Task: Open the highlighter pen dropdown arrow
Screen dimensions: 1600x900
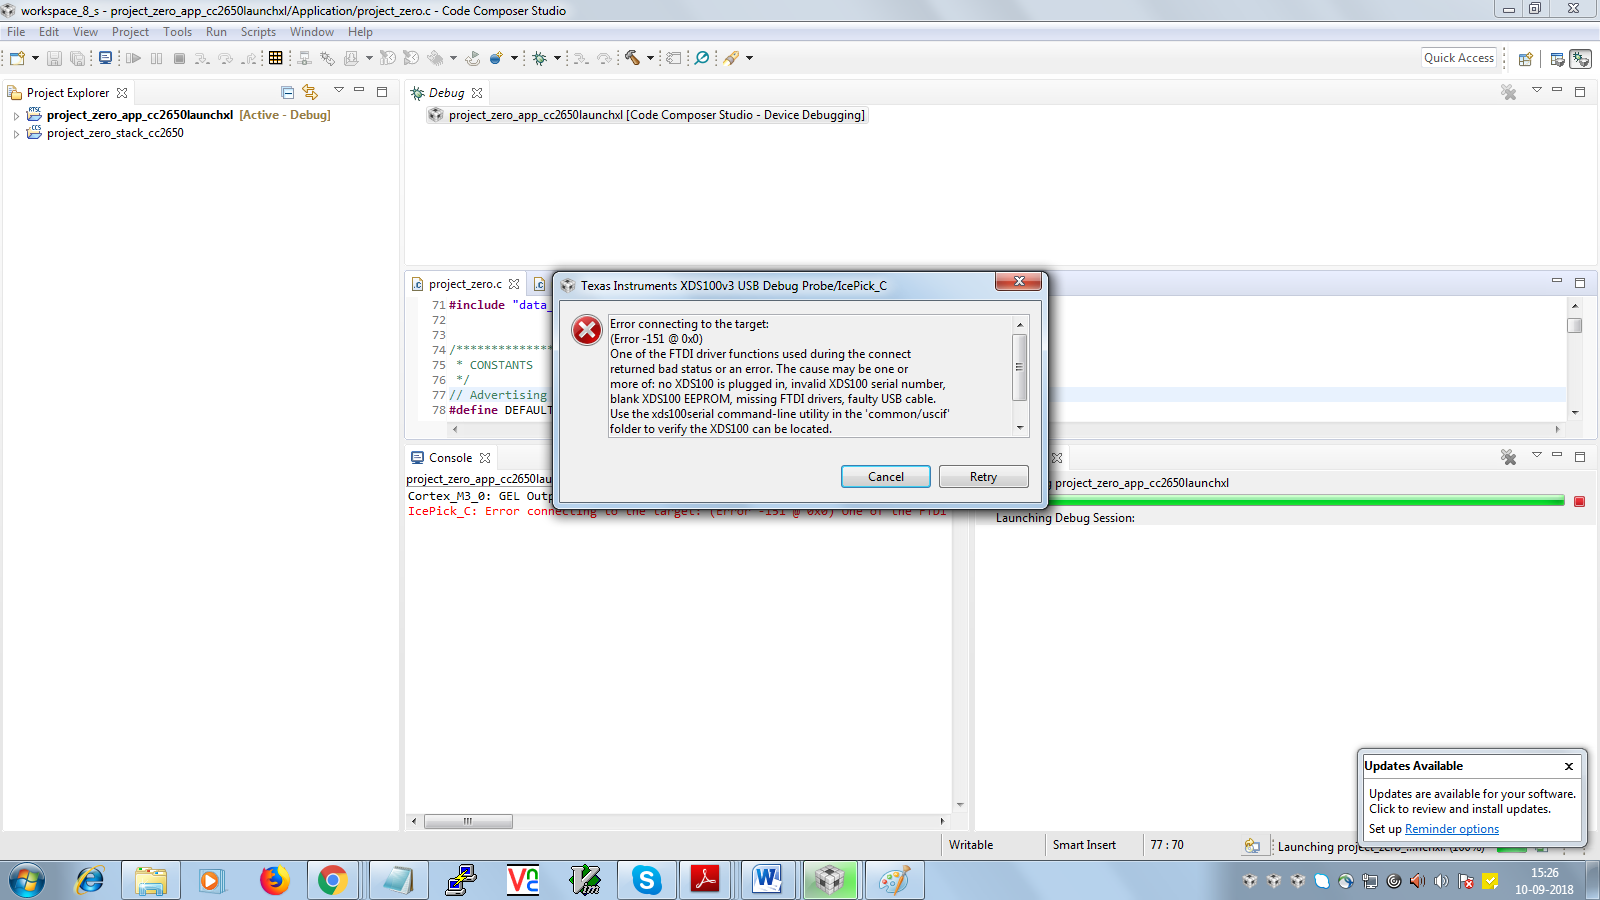Action: point(749,58)
